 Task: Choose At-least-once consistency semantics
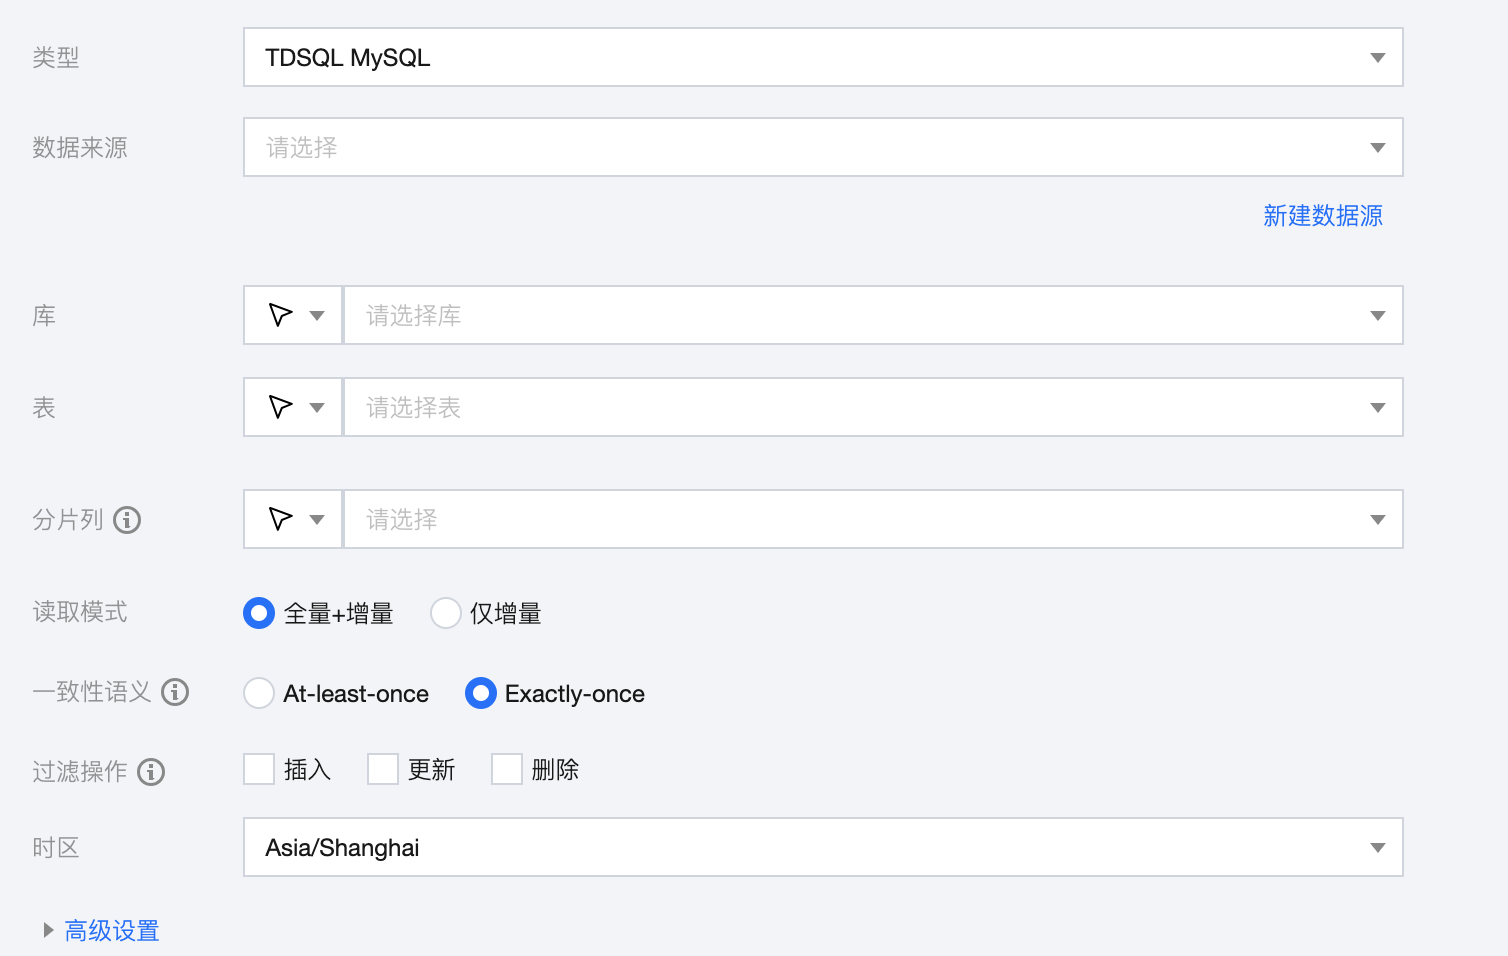259,693
